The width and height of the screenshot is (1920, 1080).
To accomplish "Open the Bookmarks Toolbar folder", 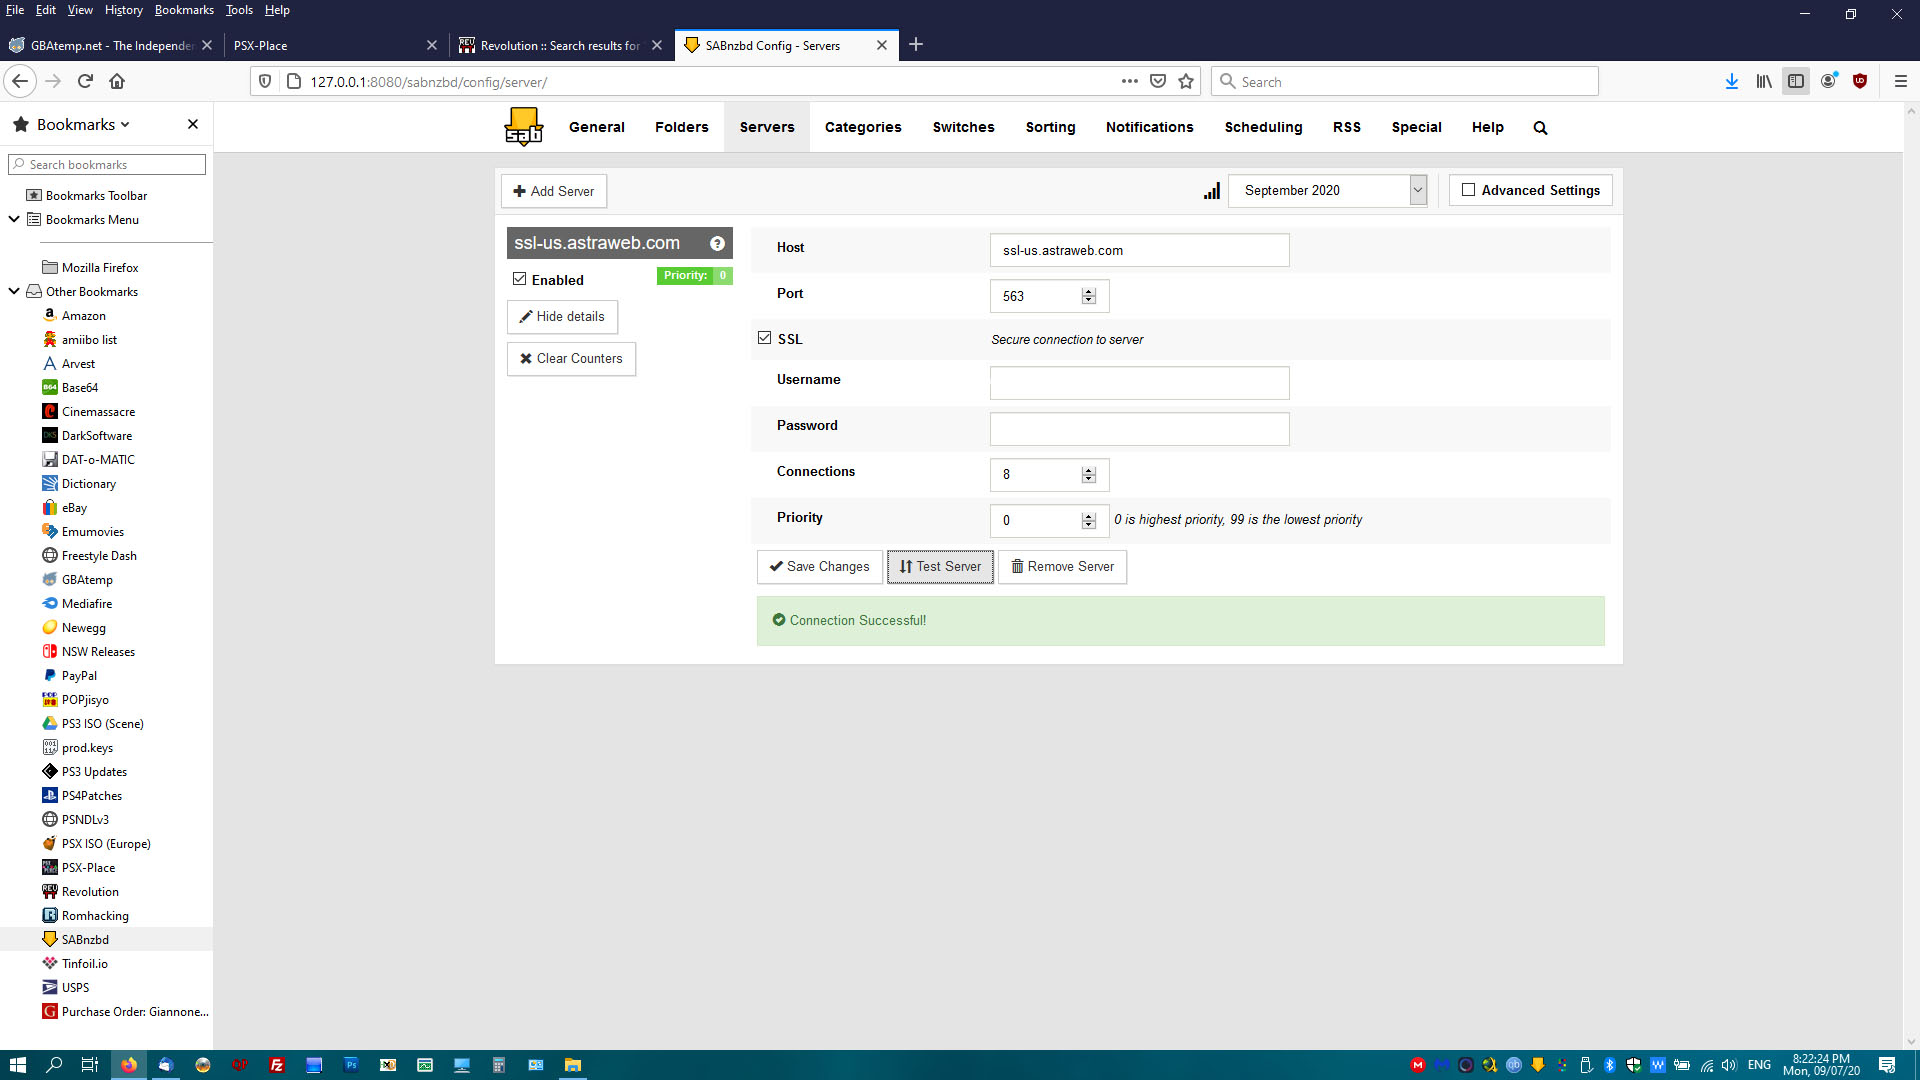I will 87,196.
